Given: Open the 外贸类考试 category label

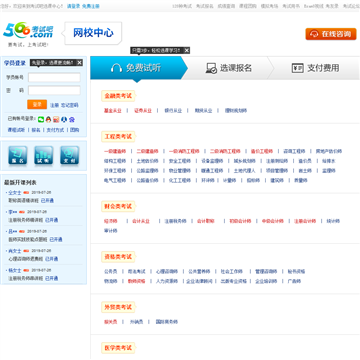Looking at the screenshot, I should (118, 307).
